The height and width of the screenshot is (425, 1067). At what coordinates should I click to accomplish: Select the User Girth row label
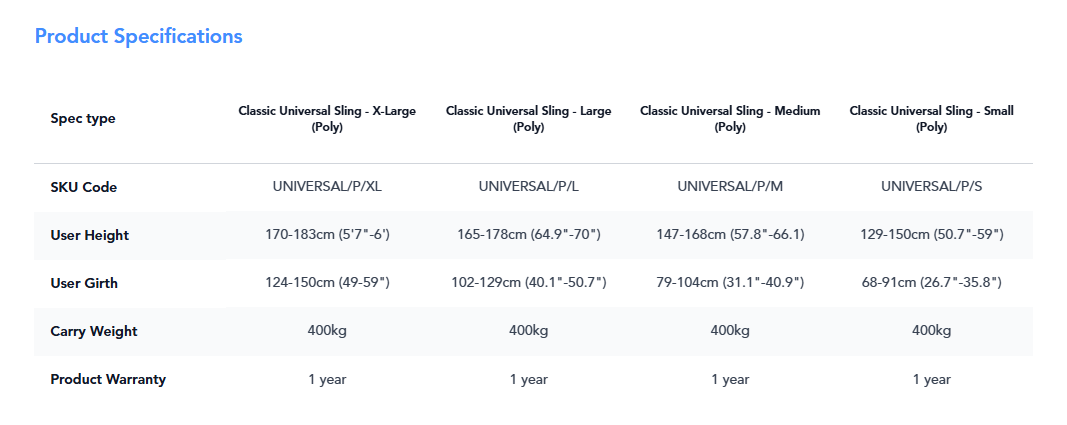(84, 283)
